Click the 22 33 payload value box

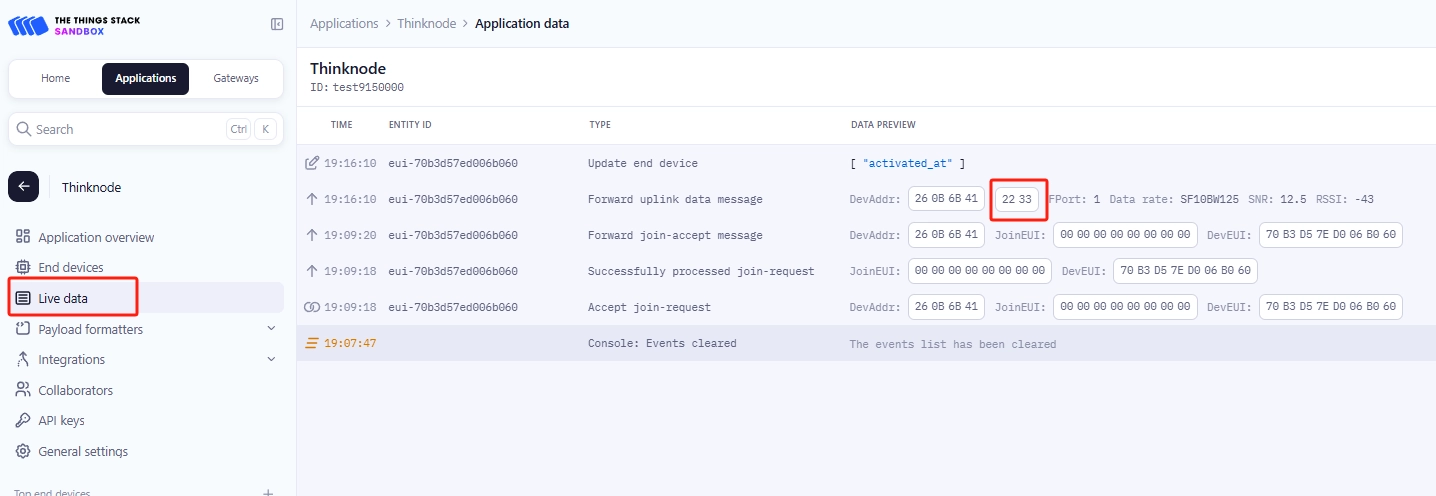1016,199
